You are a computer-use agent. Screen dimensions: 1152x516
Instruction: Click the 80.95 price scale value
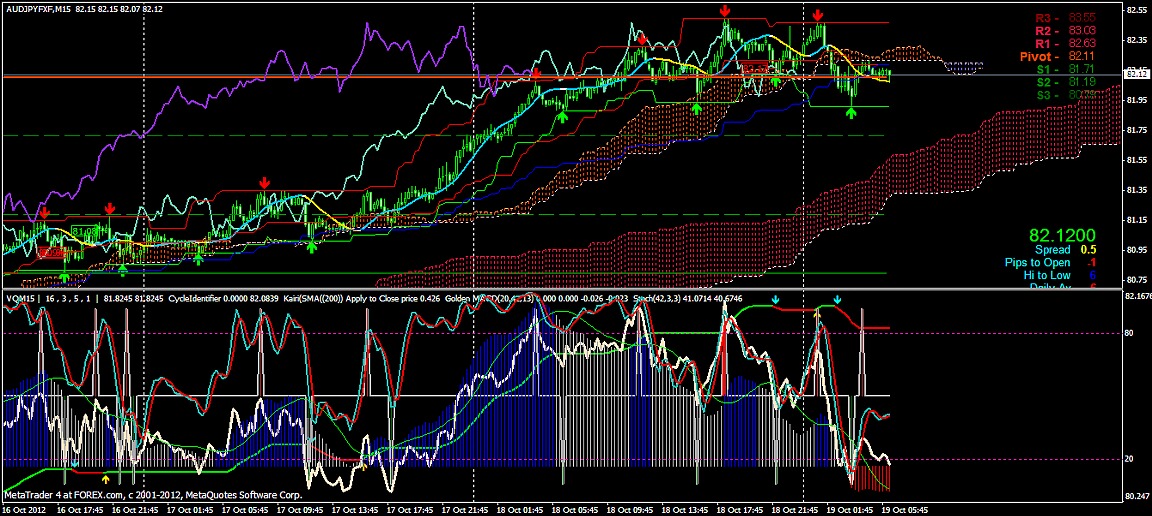(1137, 250)
